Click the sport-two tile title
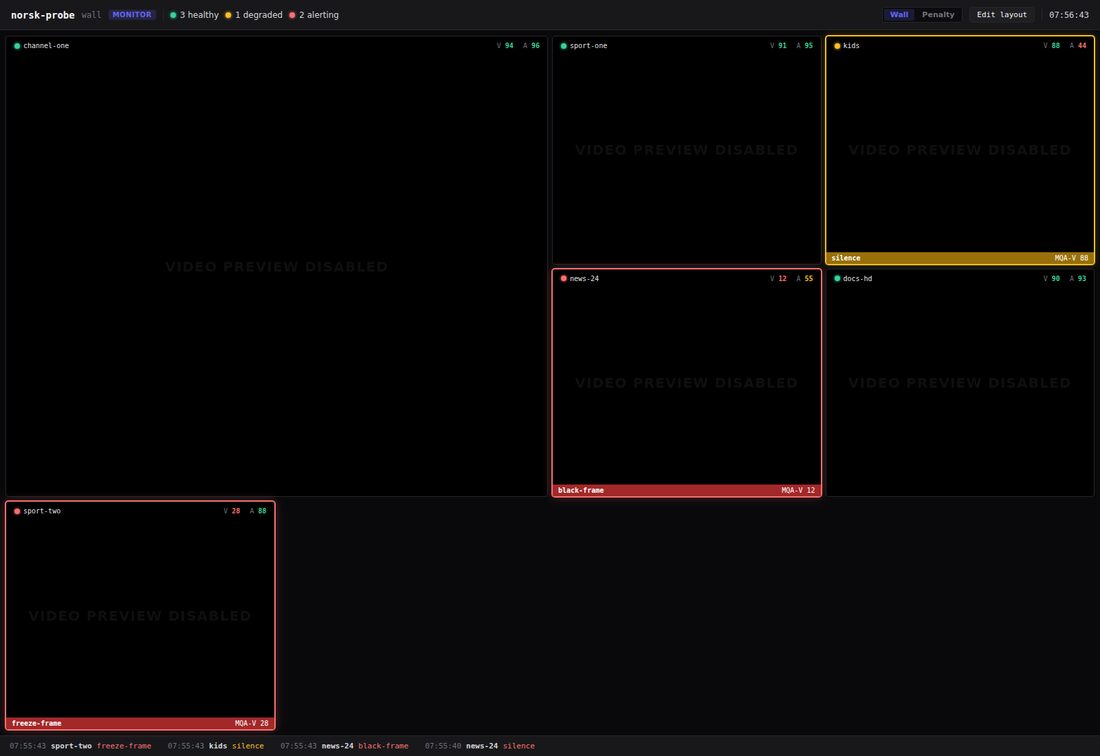Viewport: 1100px width, 756px height. click(42, 511)
